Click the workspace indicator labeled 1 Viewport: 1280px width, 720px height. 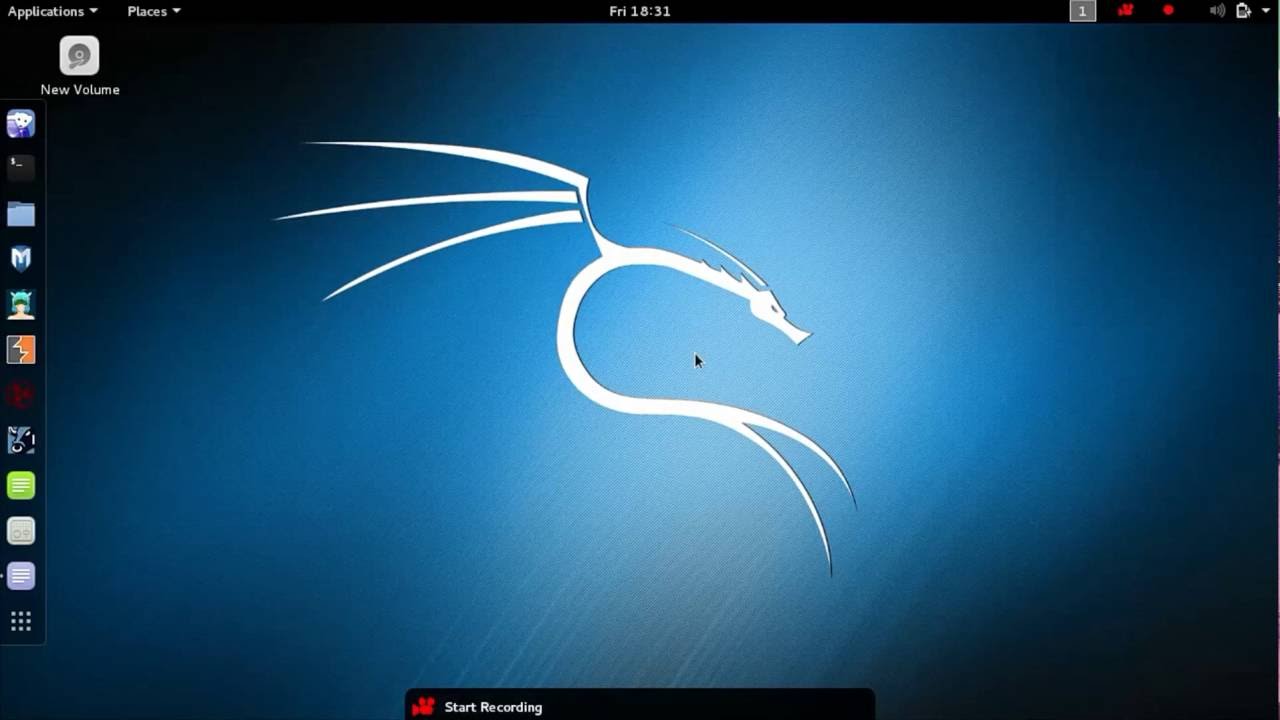[1083, 11]
